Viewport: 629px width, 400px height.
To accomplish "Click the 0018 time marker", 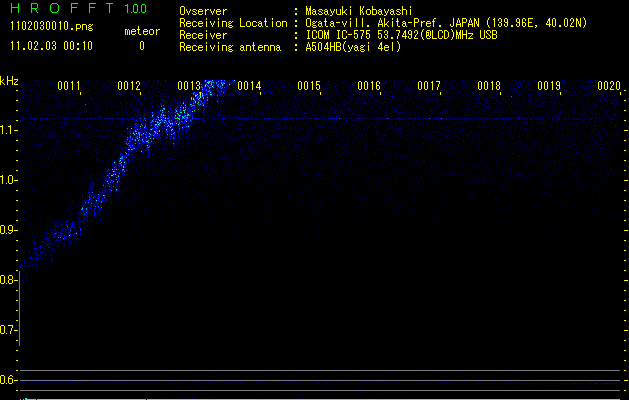I will [x=489, y=86].
